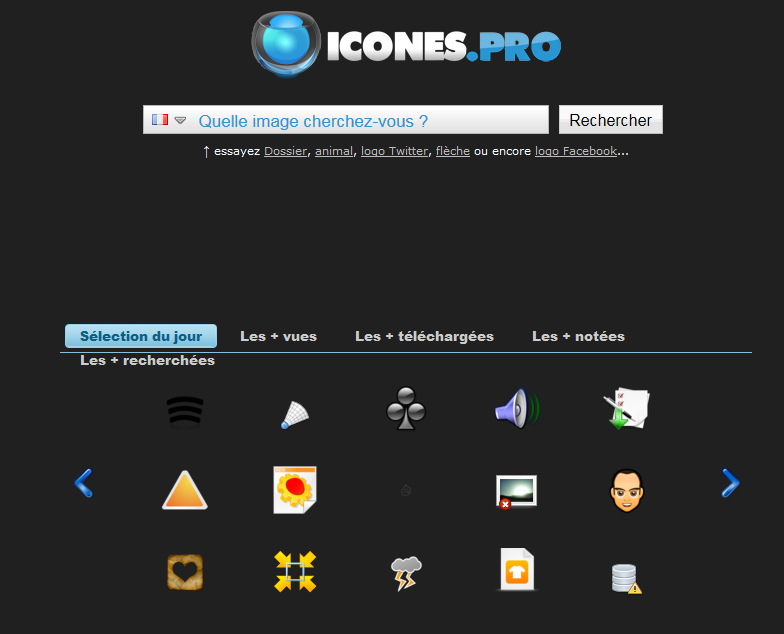Viewport: 784px width, 634px height.
Task: Select the checklist download document icon
Action: (626, 408)
